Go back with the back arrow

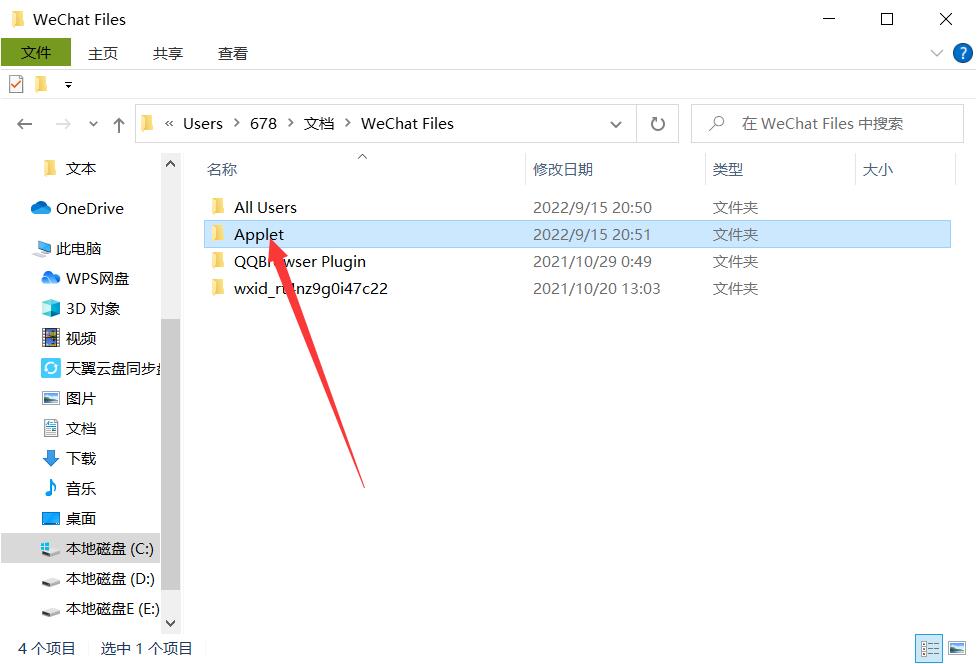tap(25, 124)
